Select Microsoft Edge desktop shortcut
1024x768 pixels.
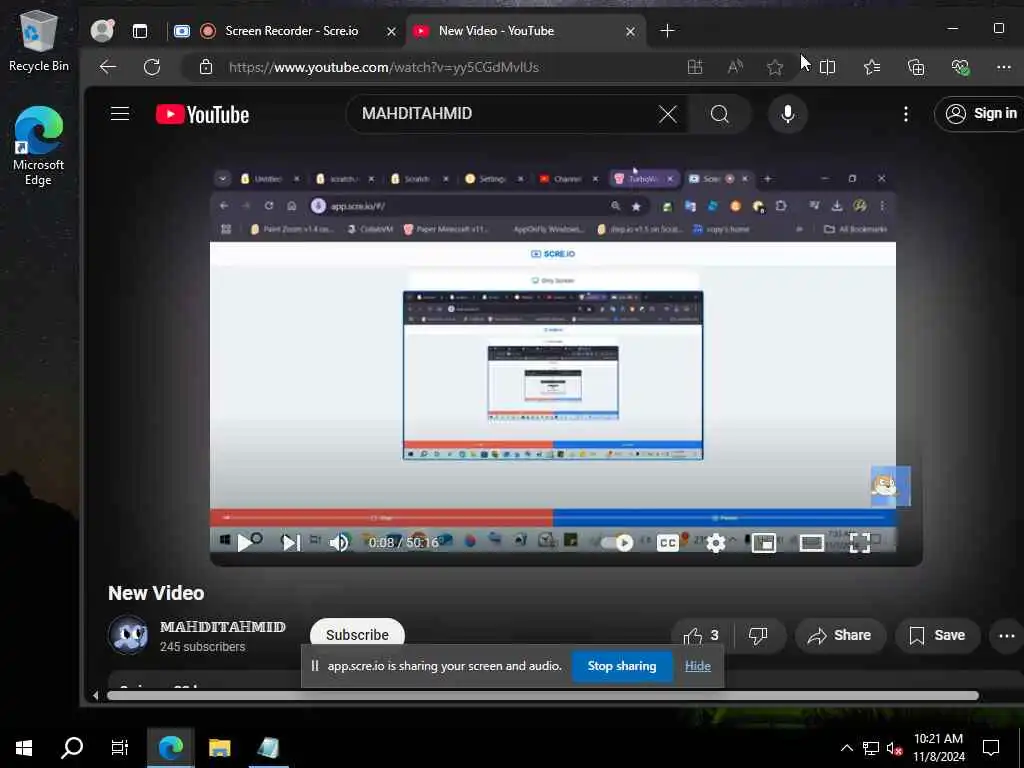(x=39, y=145)
